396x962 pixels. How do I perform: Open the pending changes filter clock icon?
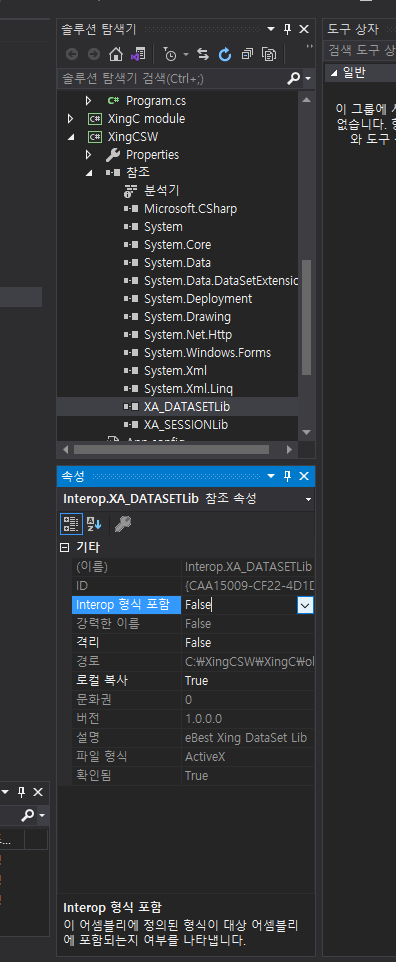pos(170,55)
